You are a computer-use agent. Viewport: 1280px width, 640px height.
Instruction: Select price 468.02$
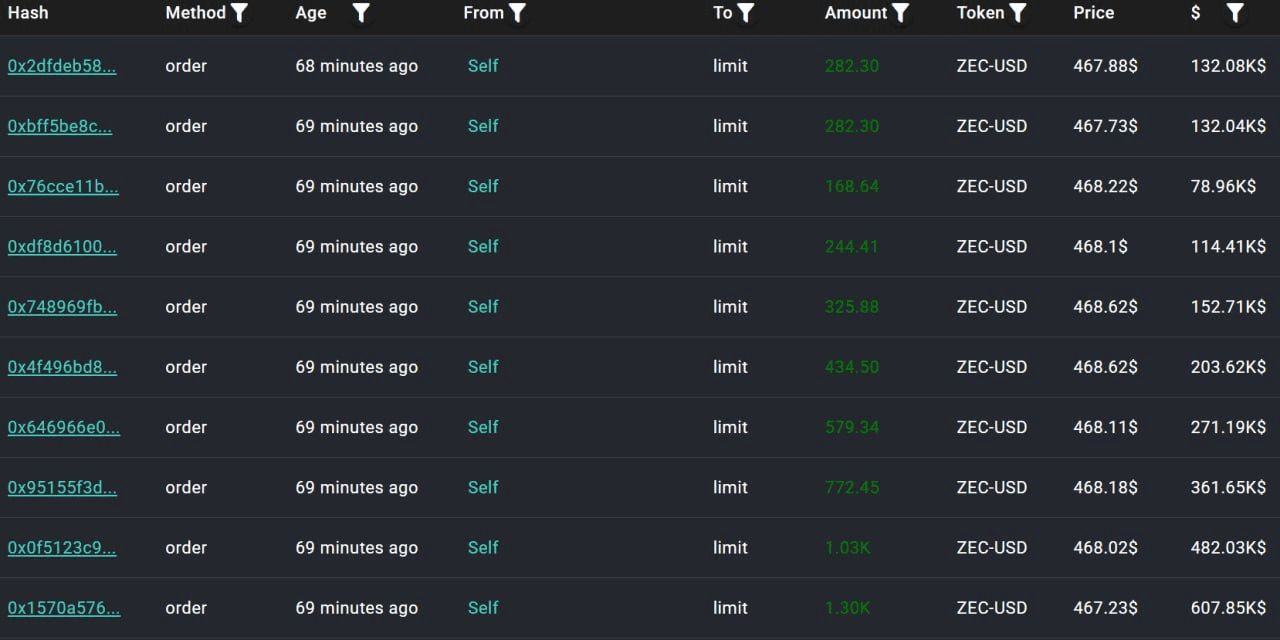point(1105,547)
